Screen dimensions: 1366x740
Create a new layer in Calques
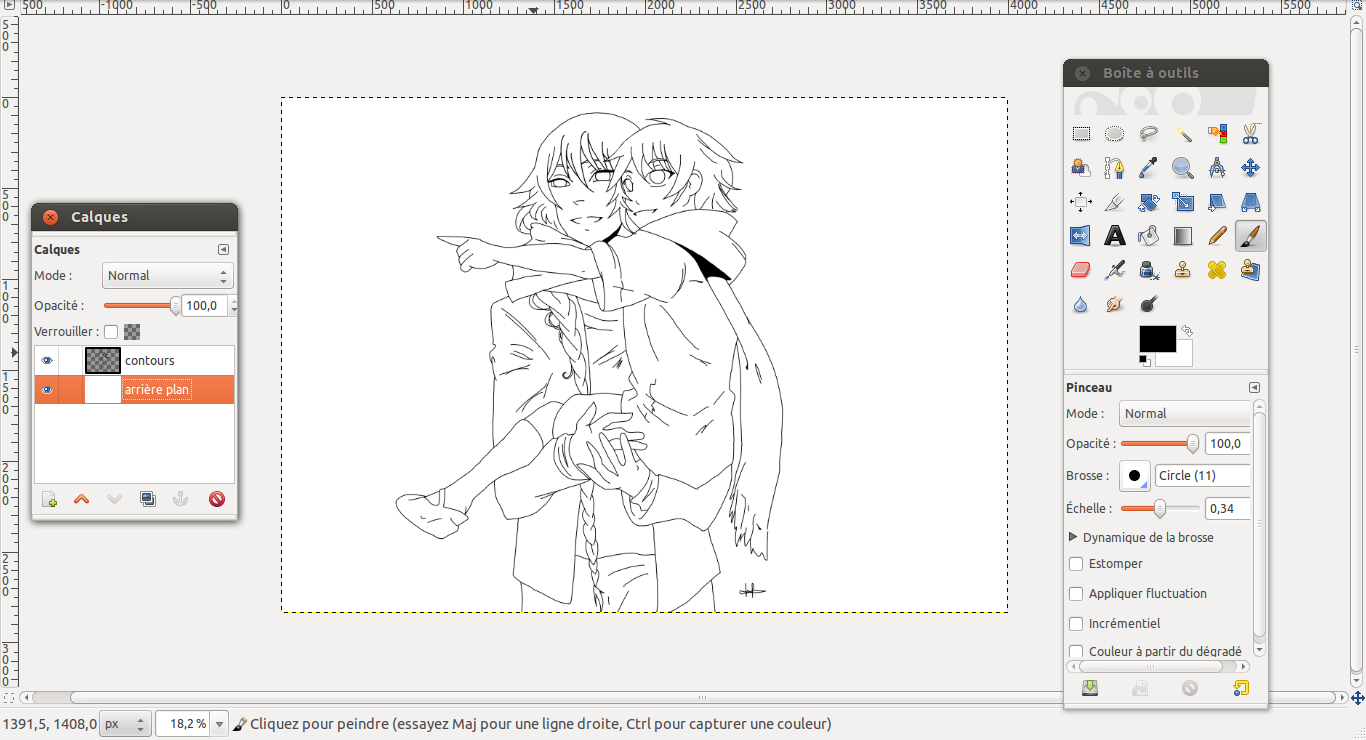49,499
